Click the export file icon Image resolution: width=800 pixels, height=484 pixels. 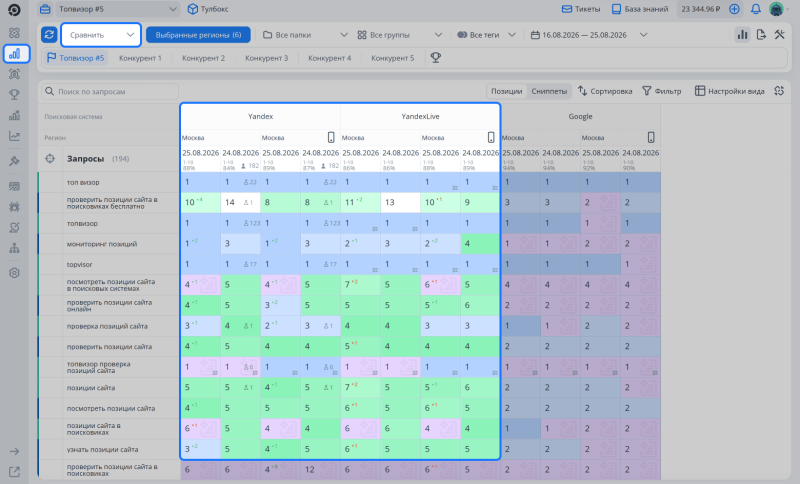761,35
